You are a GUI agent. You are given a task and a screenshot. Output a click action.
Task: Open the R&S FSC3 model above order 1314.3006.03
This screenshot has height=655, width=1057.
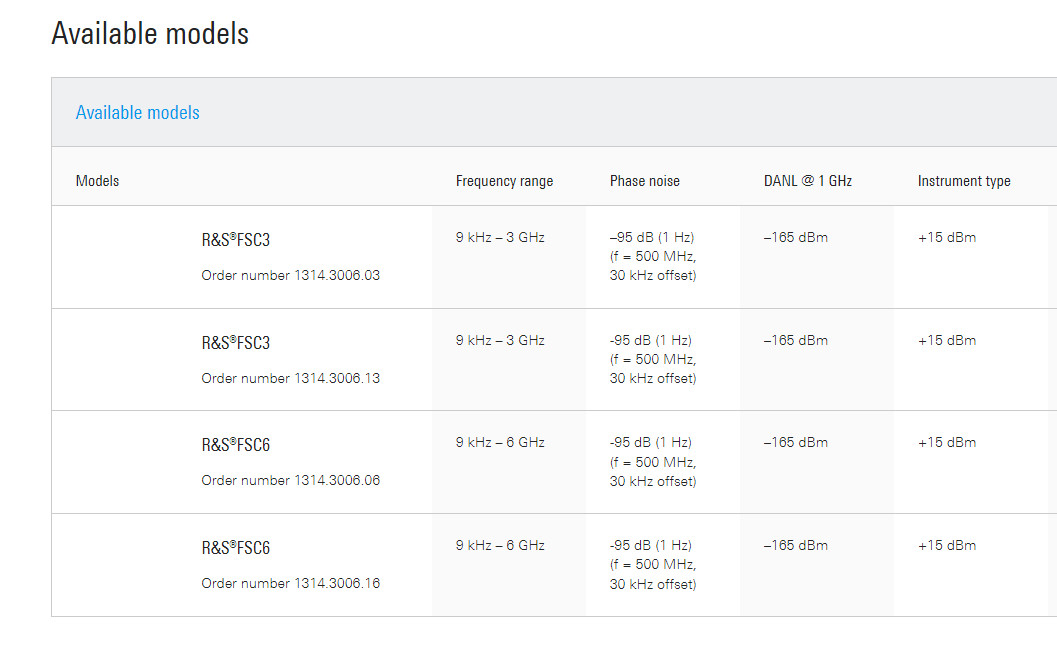coord(236,240)
